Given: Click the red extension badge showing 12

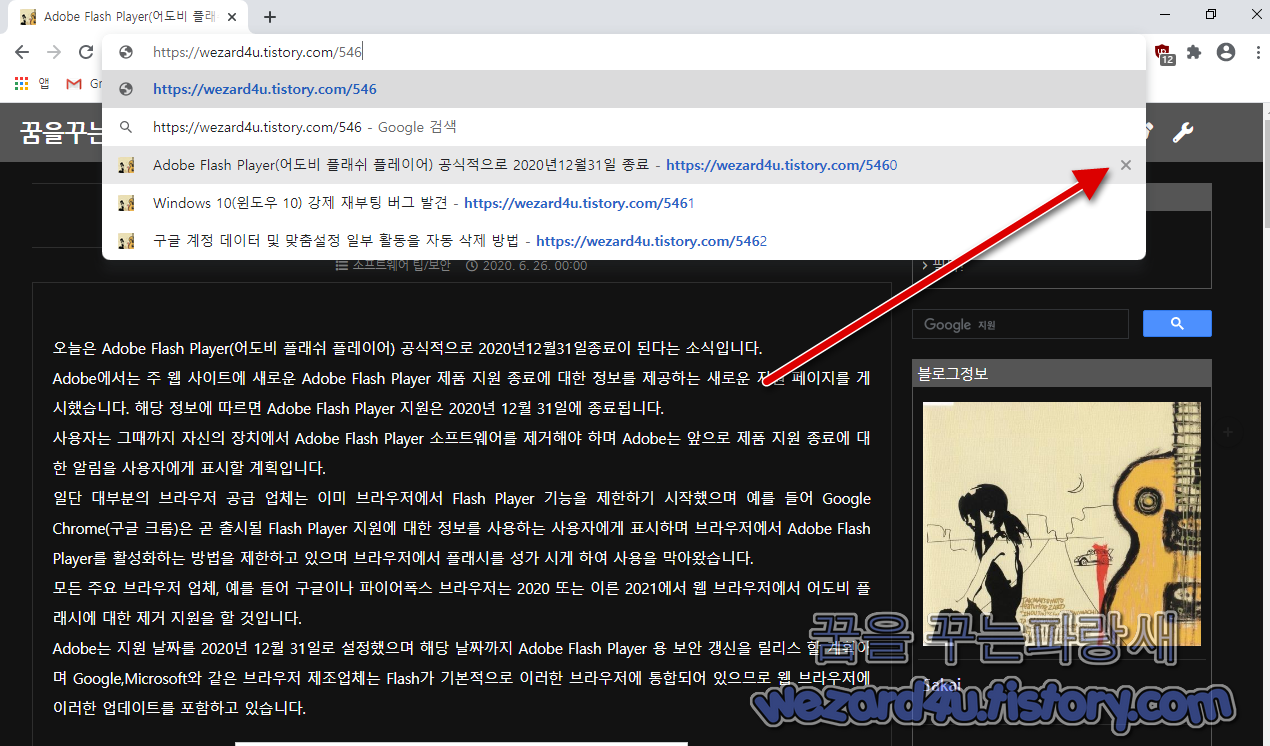Looking at the screenshot, I should coord(1164,54).
